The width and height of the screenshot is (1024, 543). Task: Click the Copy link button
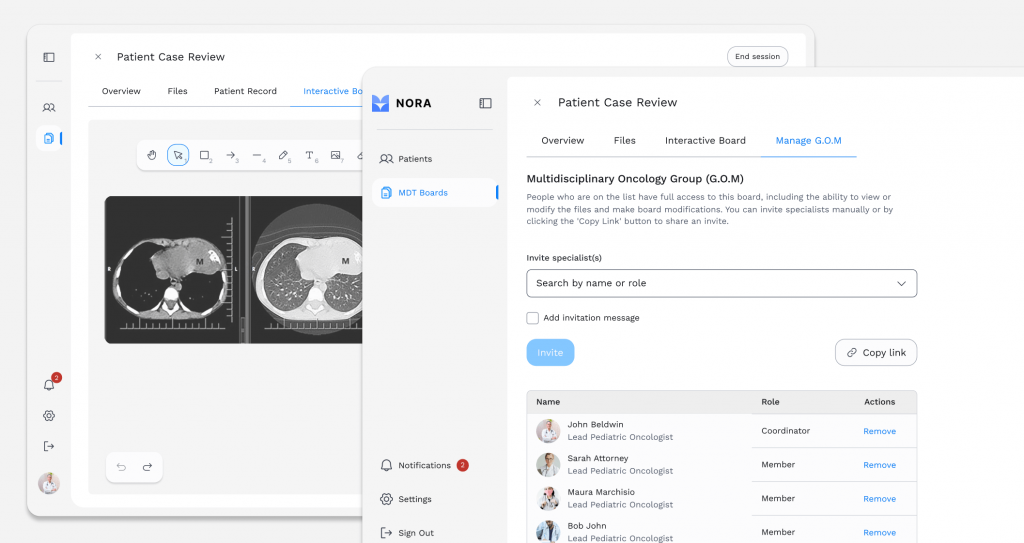tap(876, 353)
